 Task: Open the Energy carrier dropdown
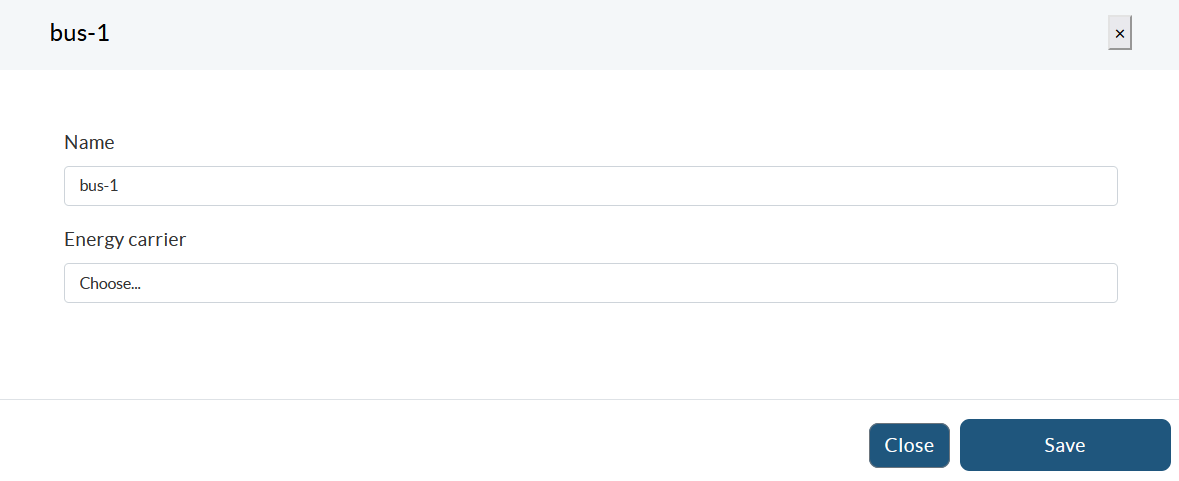click(x=590, y=283)
